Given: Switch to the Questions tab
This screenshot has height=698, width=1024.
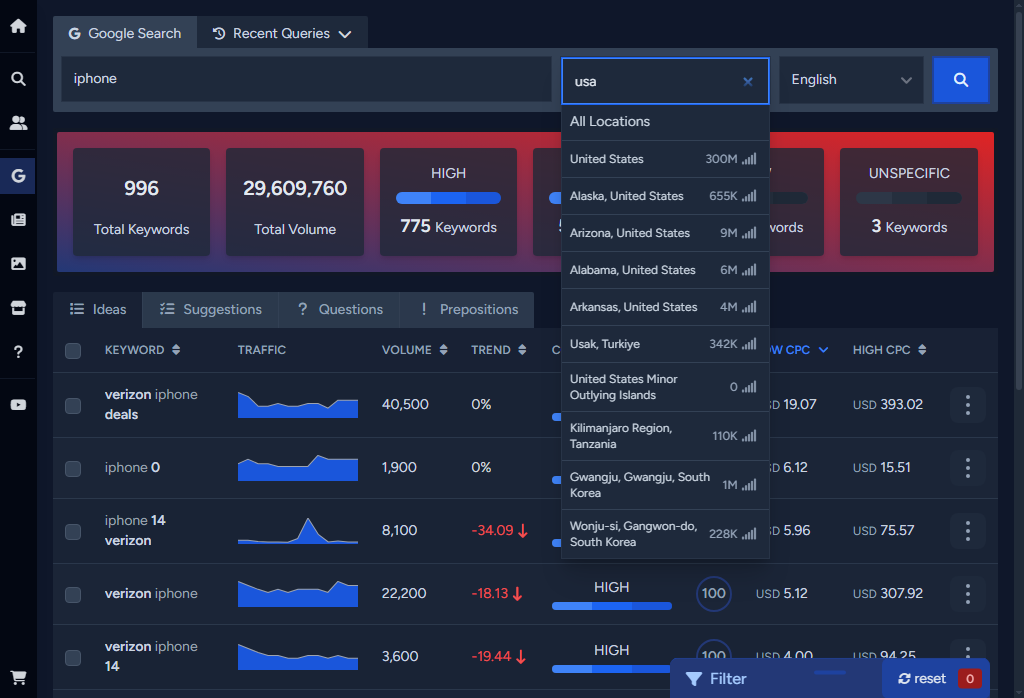Looking at the screenshot, I should point(340,309).
